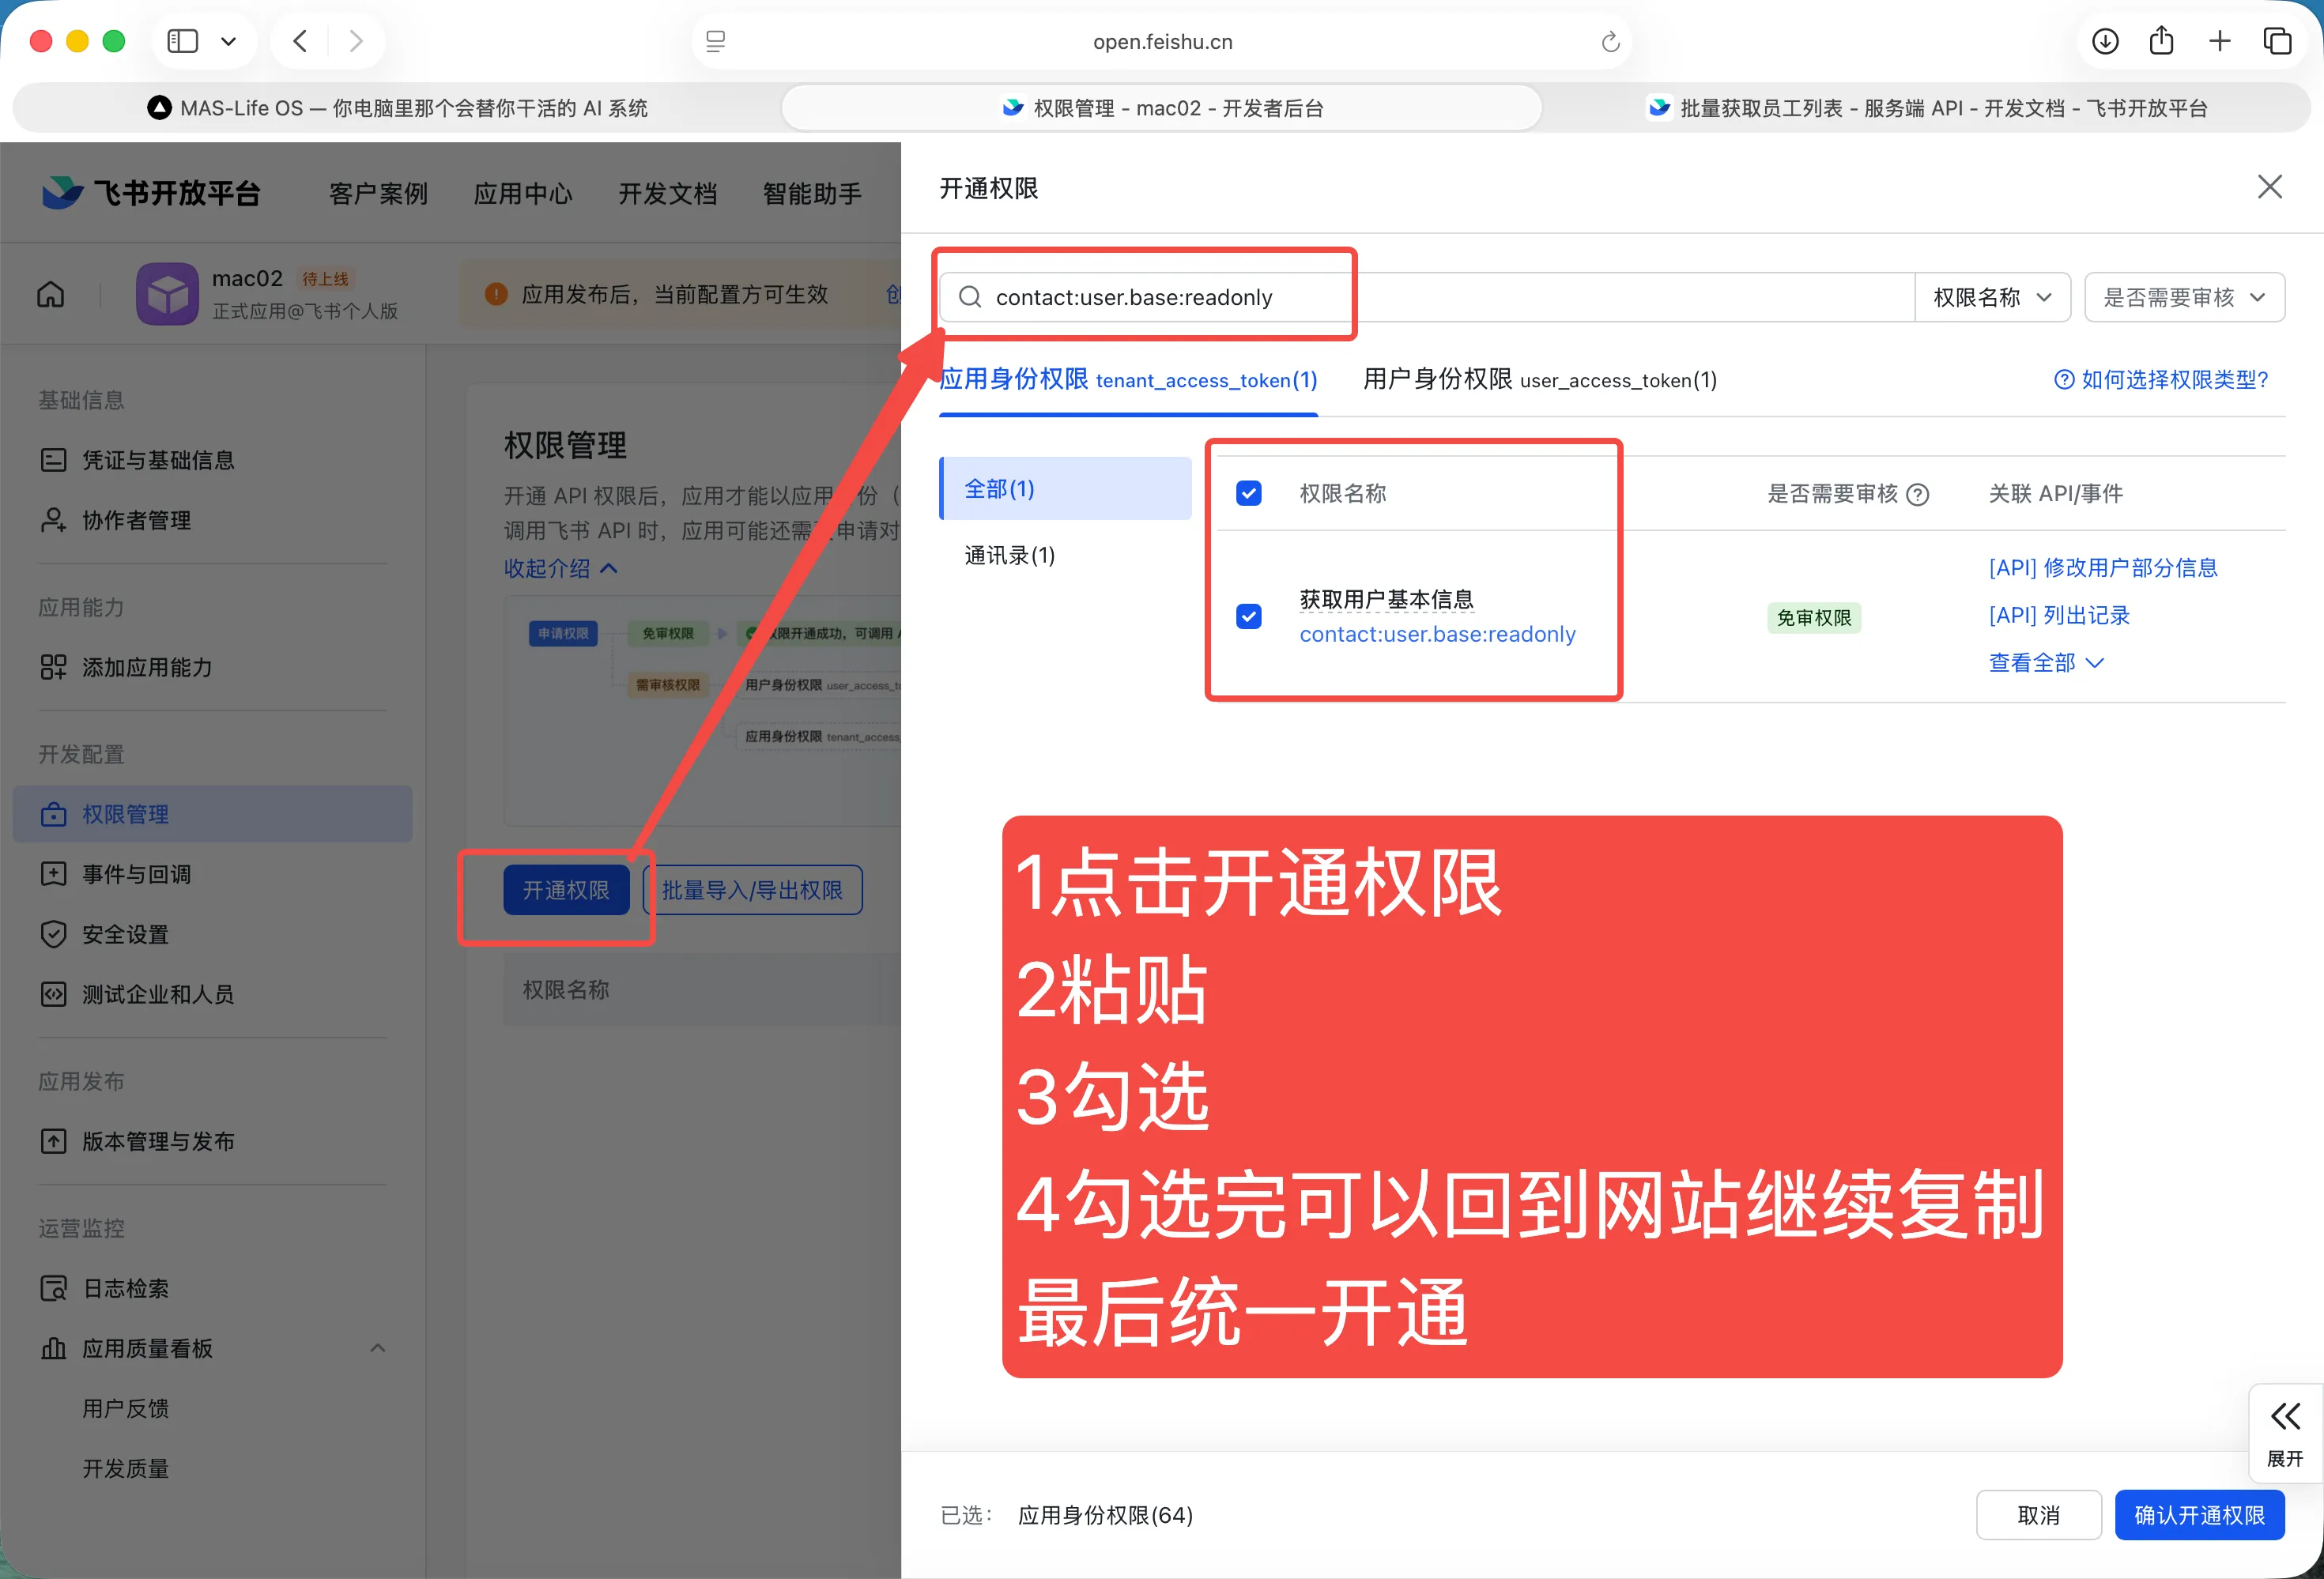Select the 全部(1) category
Viewport: 2324px width, 1579px height.
(1066, 489)
